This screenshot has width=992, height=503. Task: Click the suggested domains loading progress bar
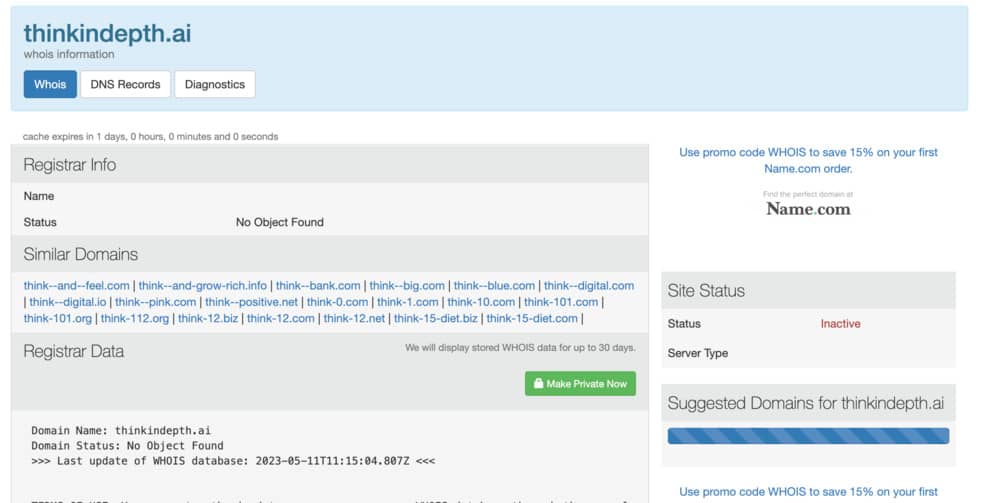pyautogui.click(x=808, y=435)
